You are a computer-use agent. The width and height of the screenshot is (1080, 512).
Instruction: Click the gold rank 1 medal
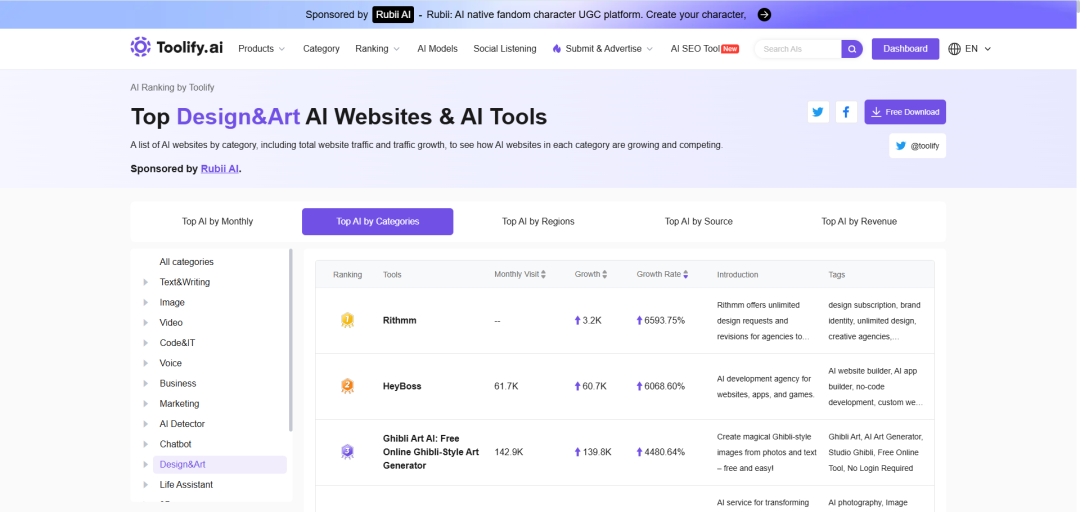tap(347, 320)
